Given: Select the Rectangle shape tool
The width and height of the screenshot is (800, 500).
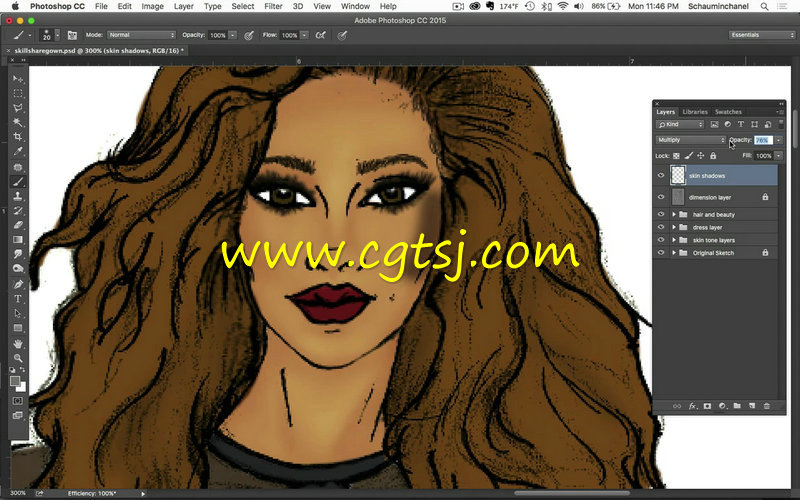Looking at the screenshot, I should (18, 328).
